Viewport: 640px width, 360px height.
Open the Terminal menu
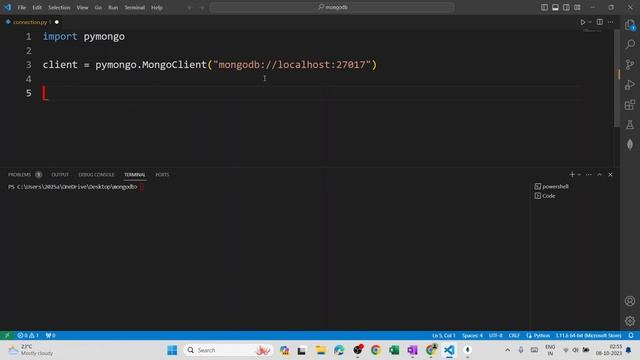135,7
